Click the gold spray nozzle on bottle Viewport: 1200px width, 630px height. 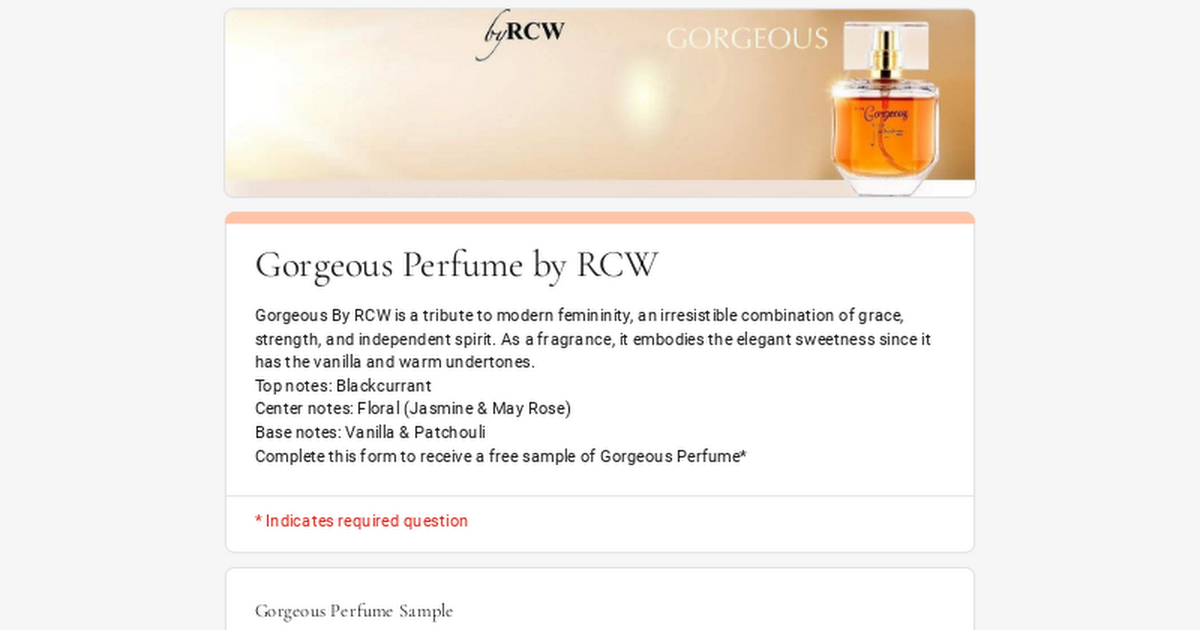pyautogui.click(x=885, y=57)
